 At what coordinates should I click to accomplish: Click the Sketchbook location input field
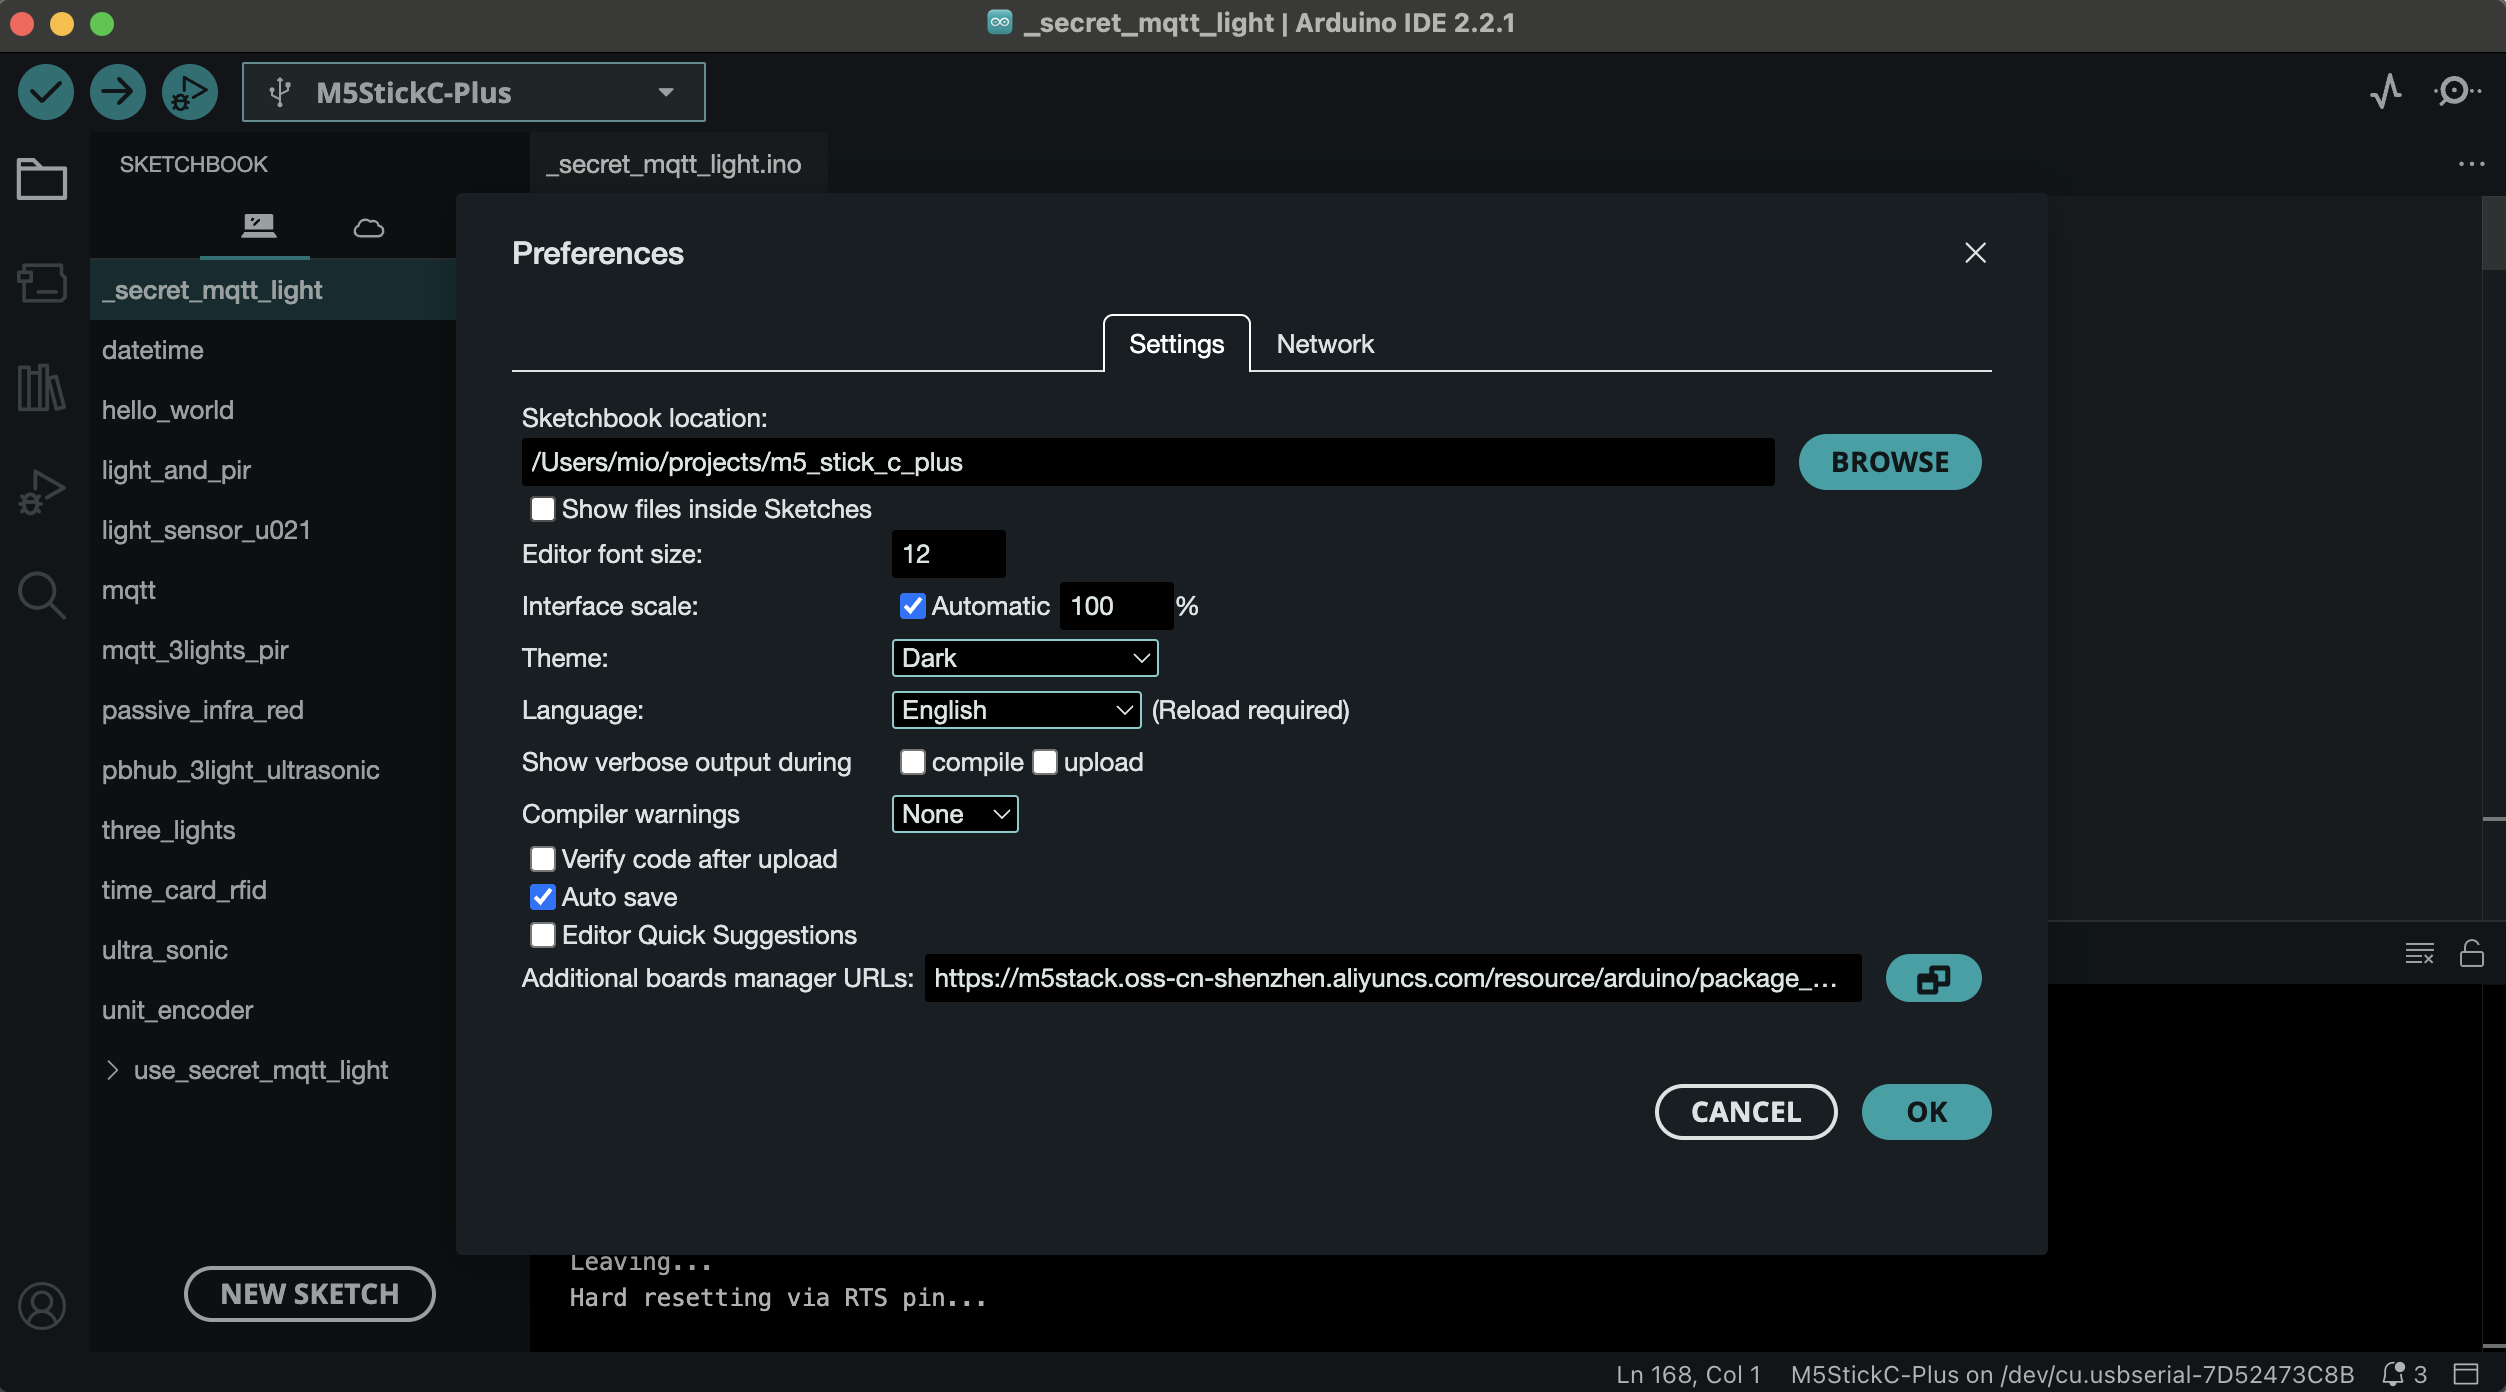coord(1146,461)
